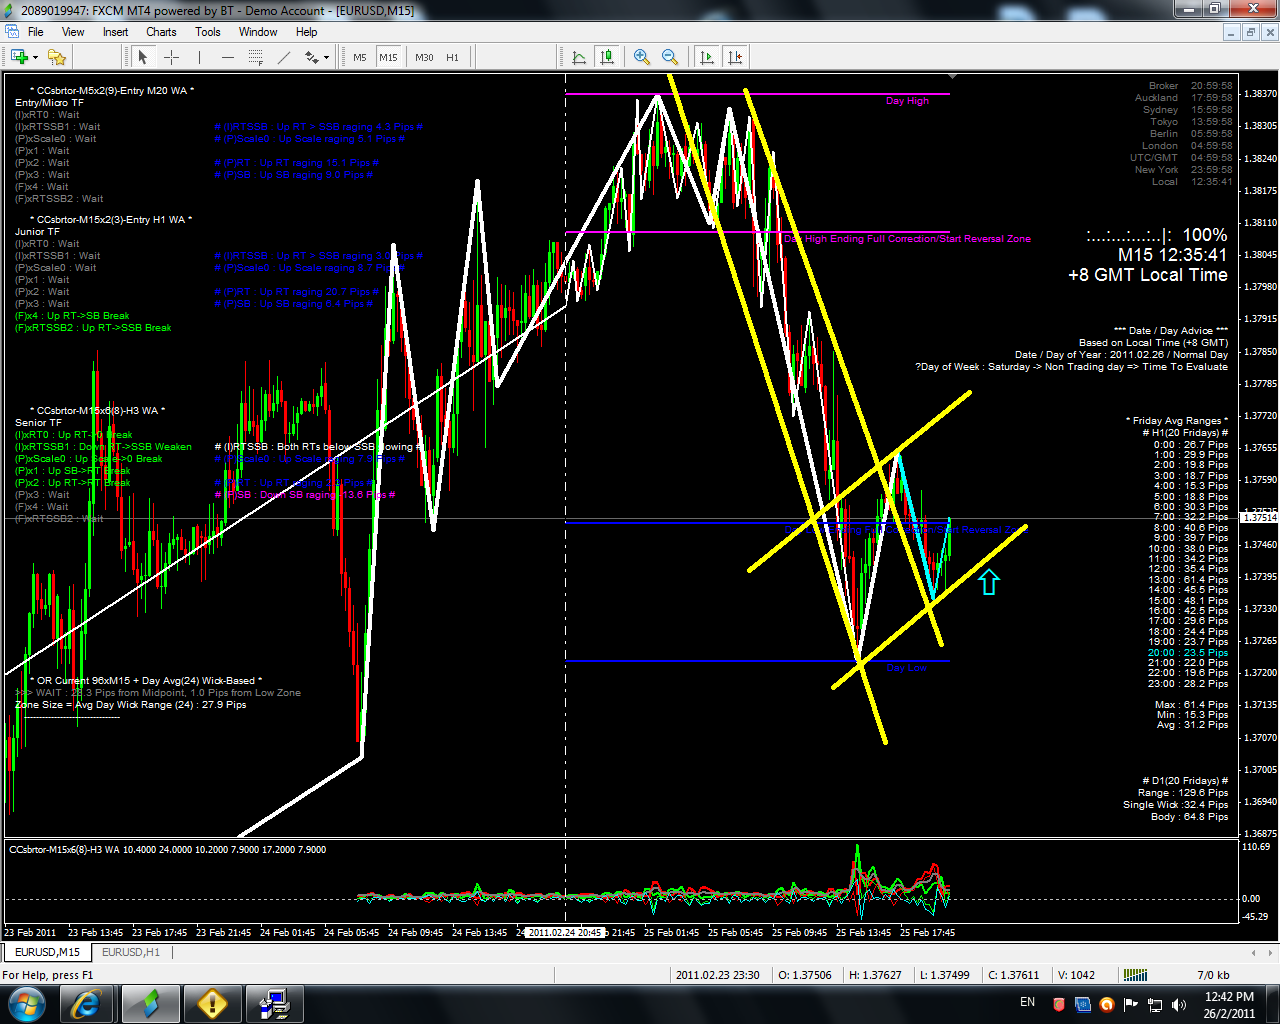Image resolution: width=1280 pixels, height=1024 pixels.
Task: Open the New Chart dropdown arrow
Action: coord(35,57)
